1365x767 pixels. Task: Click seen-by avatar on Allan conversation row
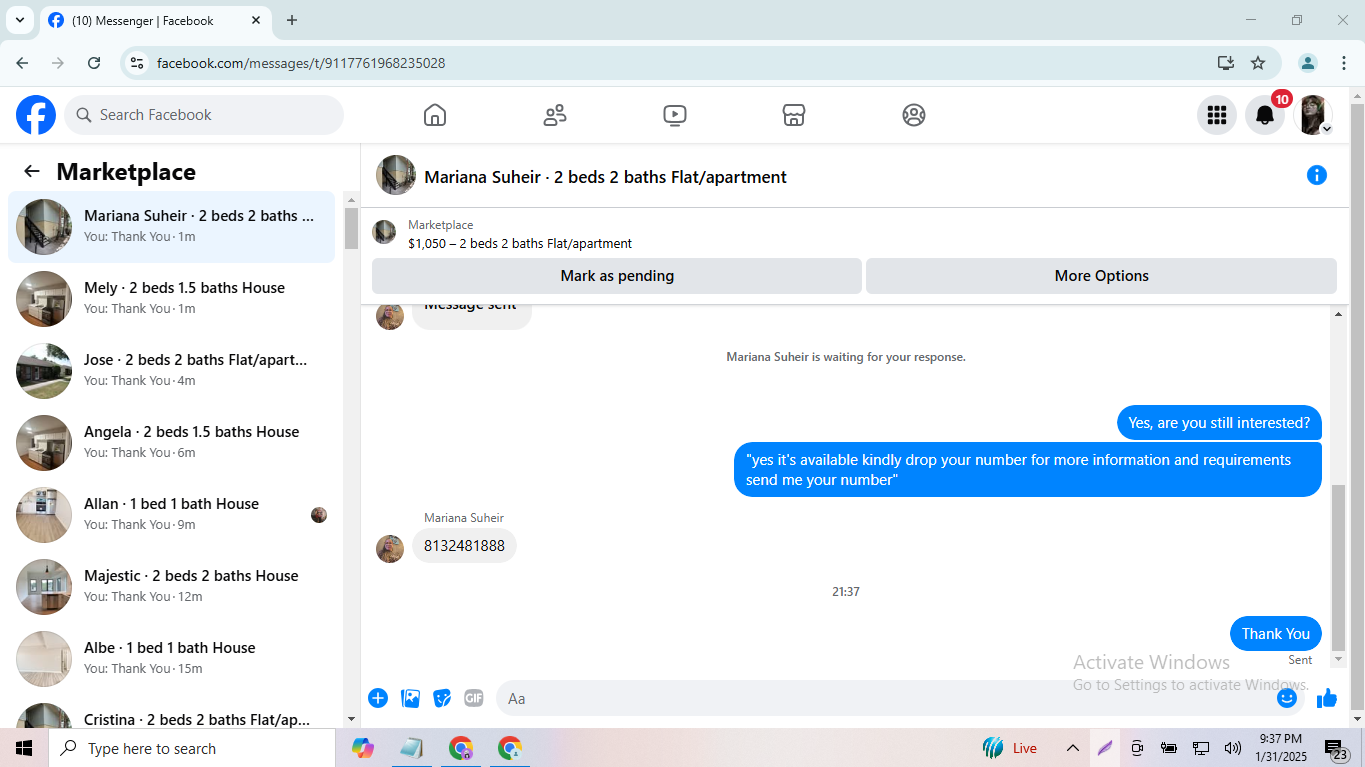[319, 515]
